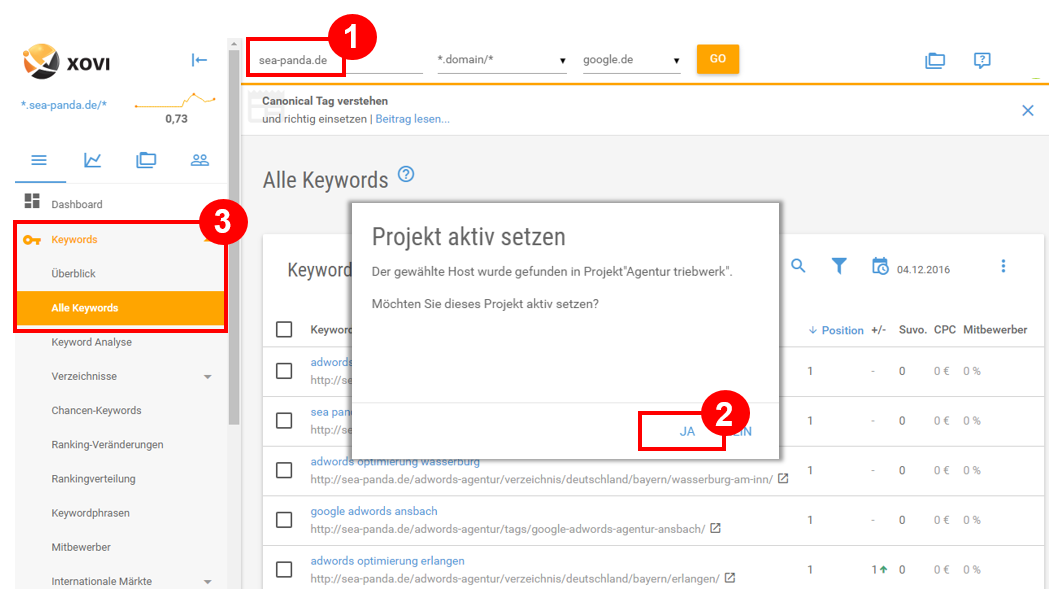Sort by the Position column header
This screenshot has height=589, width=1056.
(836, 330)
